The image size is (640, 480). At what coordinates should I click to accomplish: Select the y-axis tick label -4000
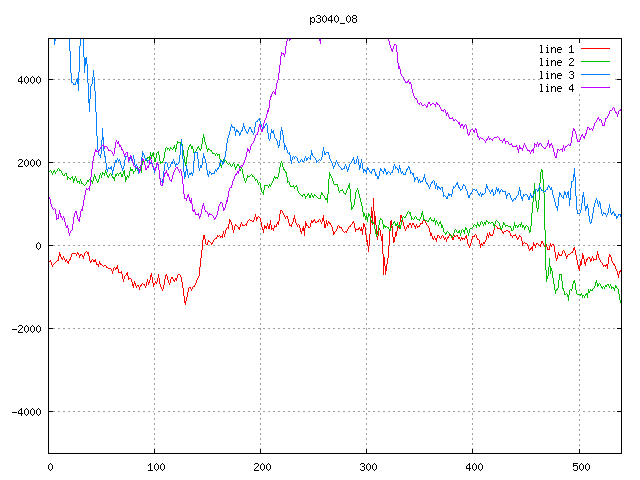[x=25, y=412]
